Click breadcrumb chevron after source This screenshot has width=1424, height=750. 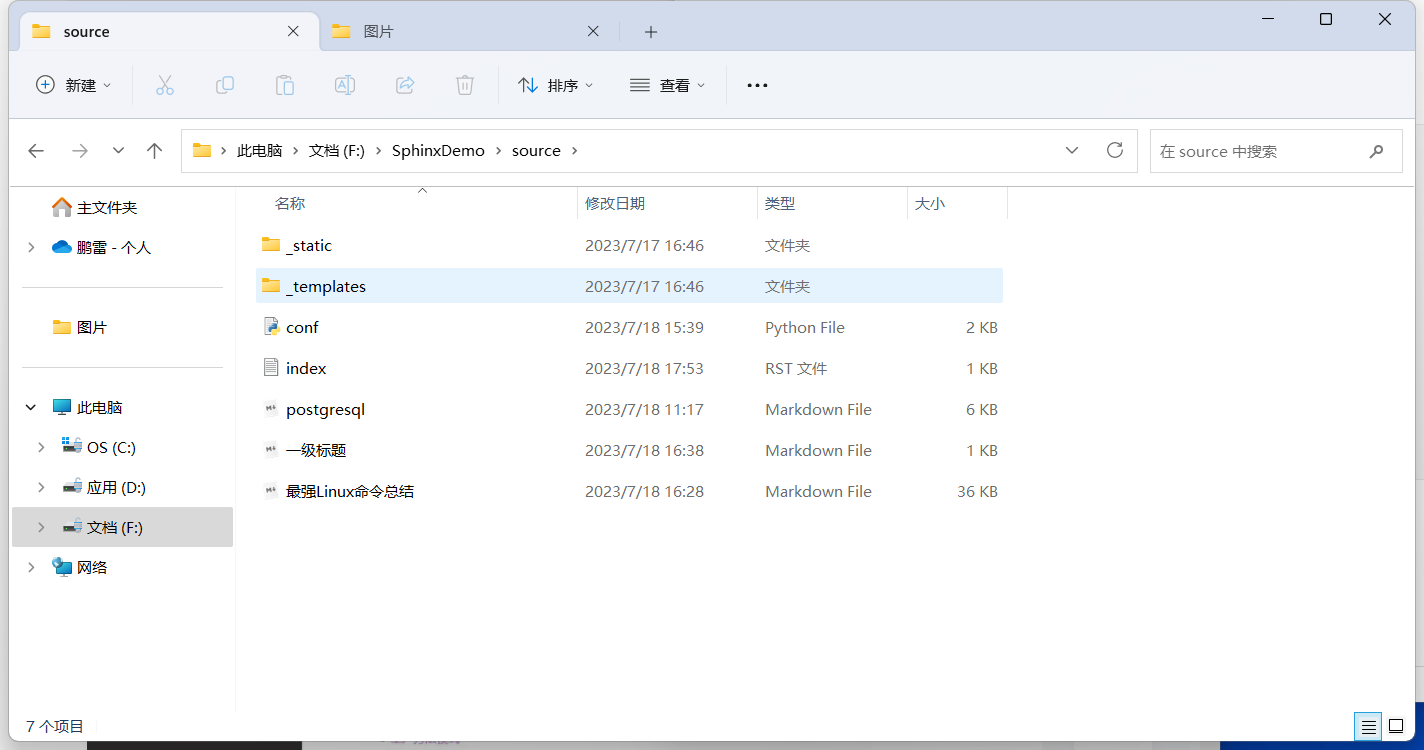point(575,151)
